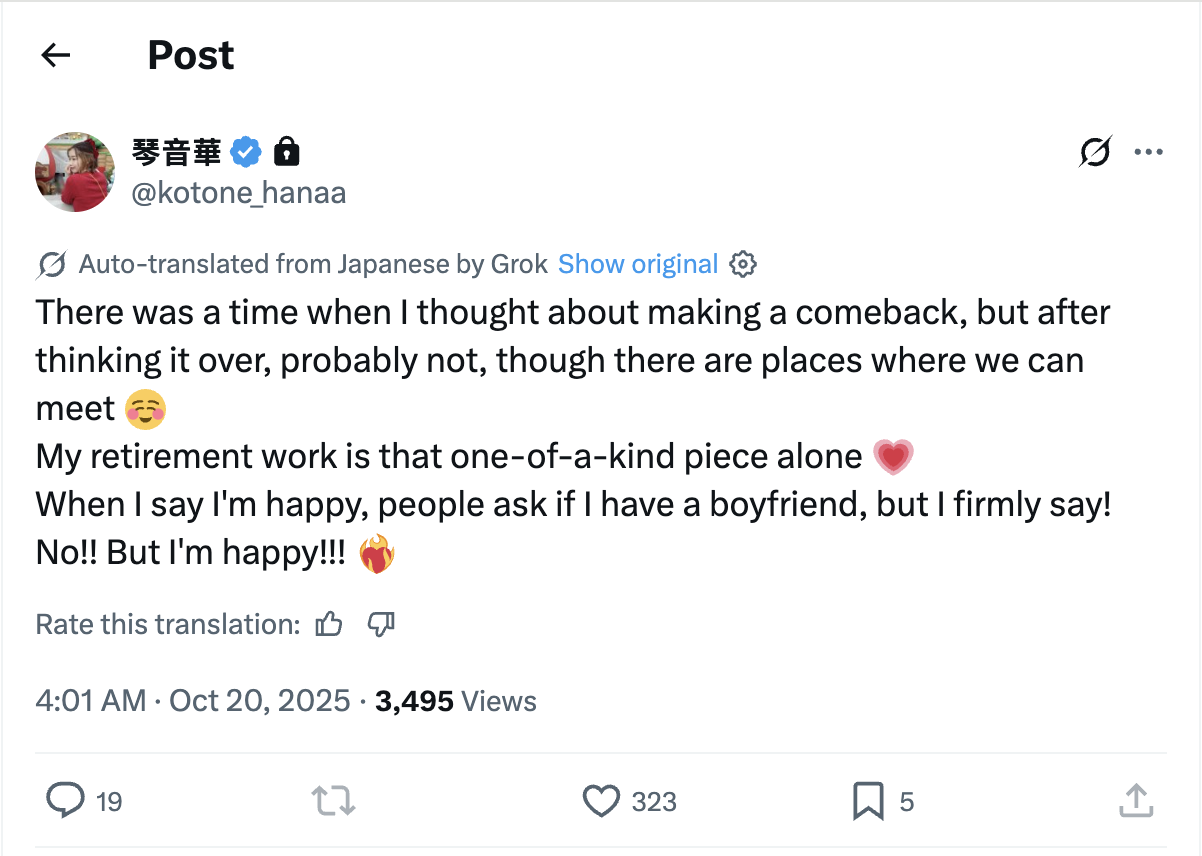
Task: Click Show original link
Action: (638, 264)
